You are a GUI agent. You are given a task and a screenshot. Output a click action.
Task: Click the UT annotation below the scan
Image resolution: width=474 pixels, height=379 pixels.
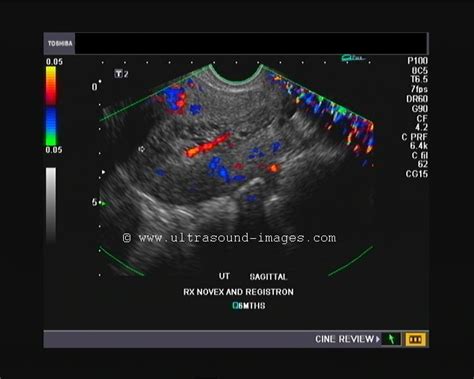(x=224, y=276)
